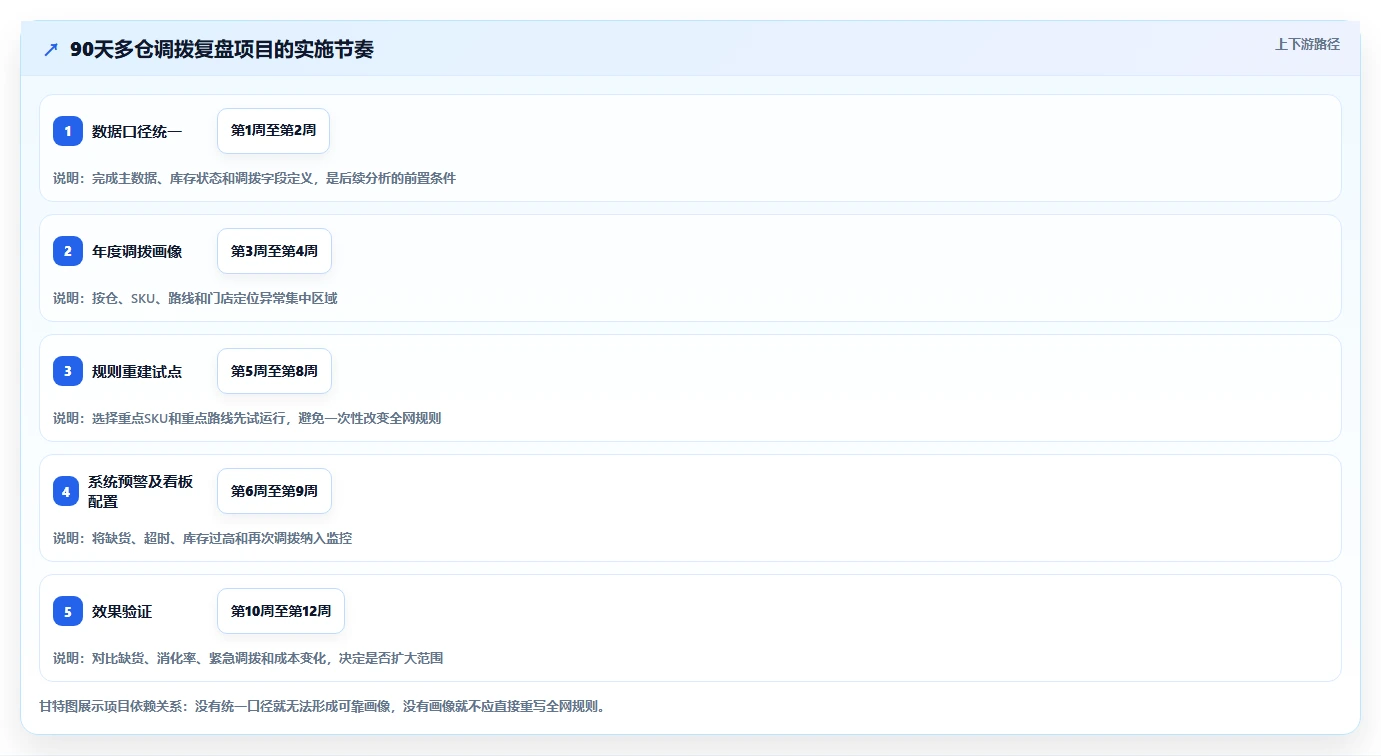1381x756 pixels.
Task: Click description 将缺货、超时、库存过高和再次调拨纳入监控
Action: coord(202,538)
